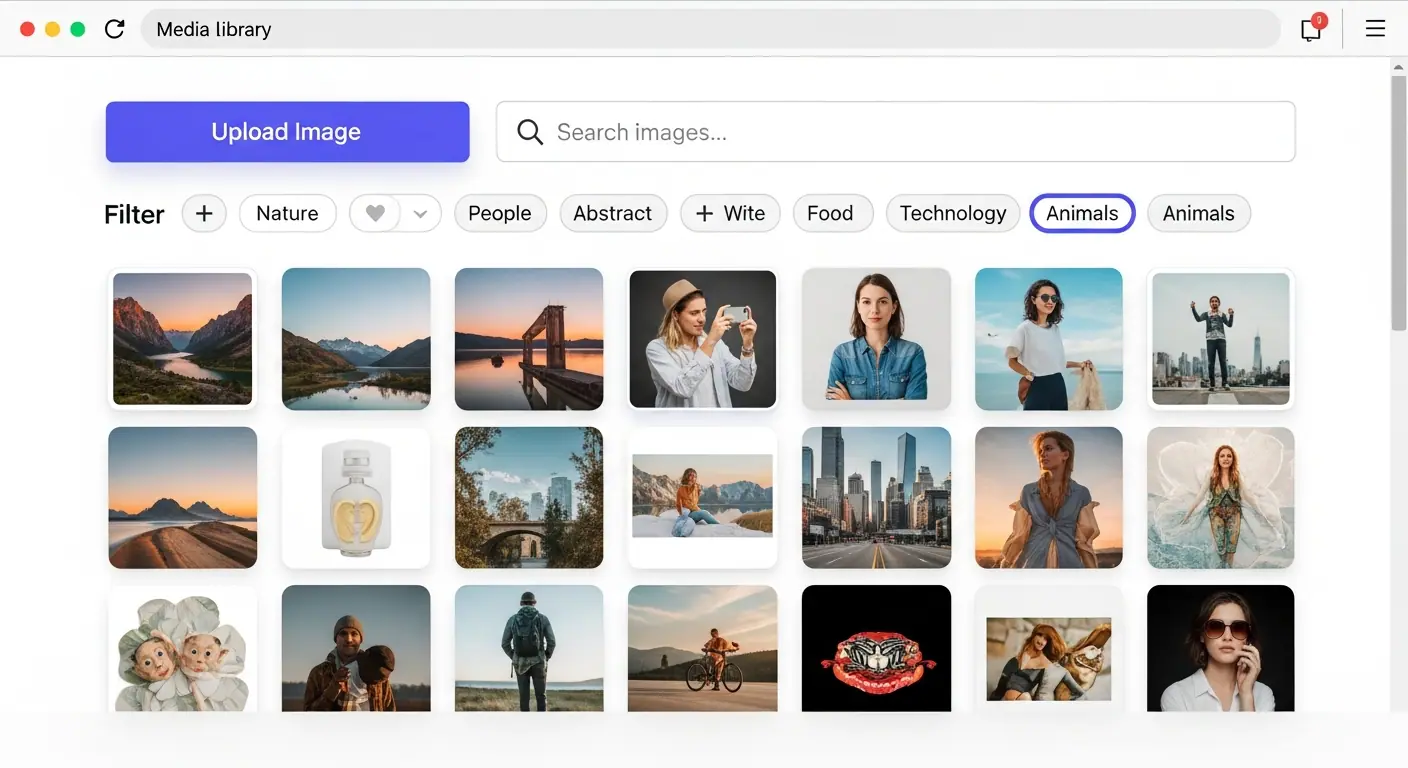Click the browser reload icon
Screen dimensions: 1408x768
click(x=114, y=29)
